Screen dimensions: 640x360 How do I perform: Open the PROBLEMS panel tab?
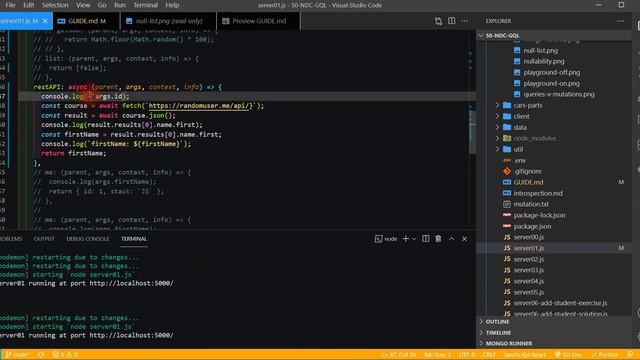[x=11, y=239]
